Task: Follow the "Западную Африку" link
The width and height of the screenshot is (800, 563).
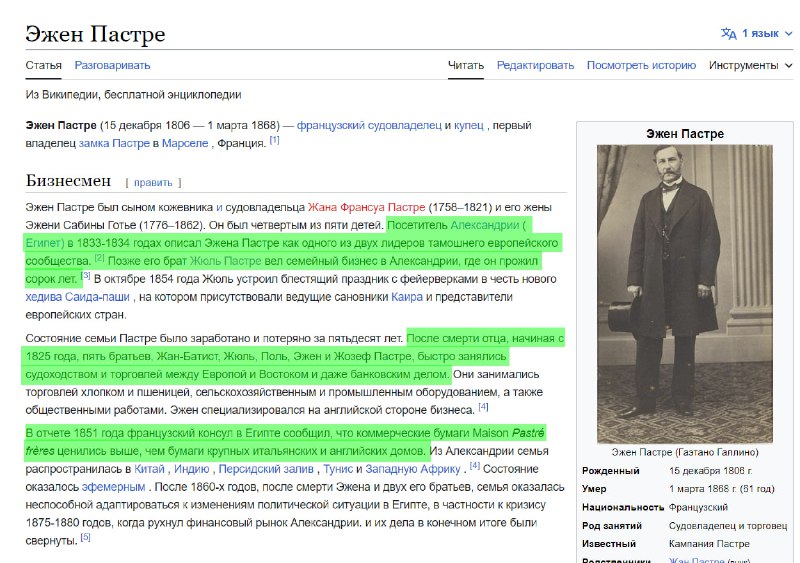Action: tap(413, 469)
